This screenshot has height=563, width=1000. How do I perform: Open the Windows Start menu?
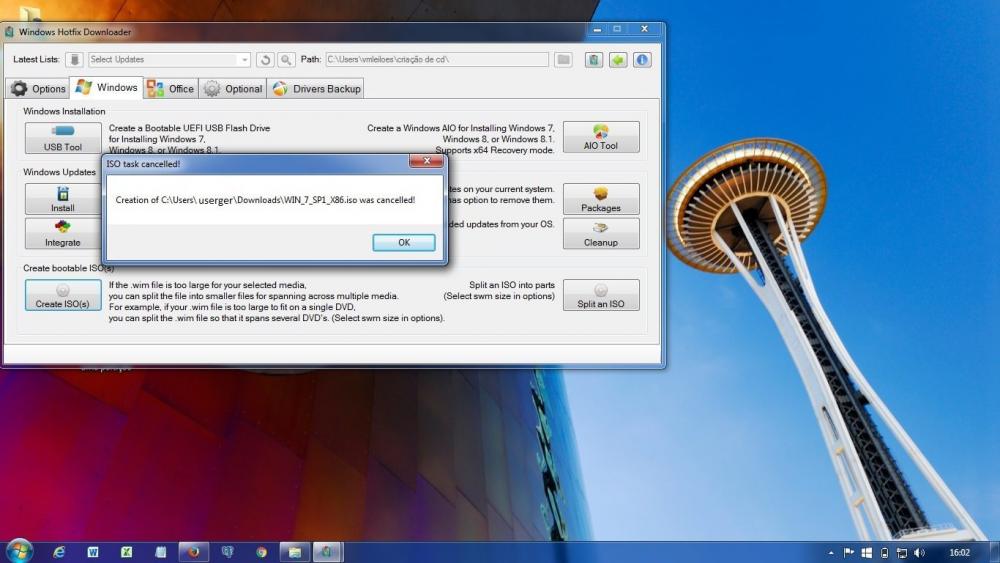19,551
